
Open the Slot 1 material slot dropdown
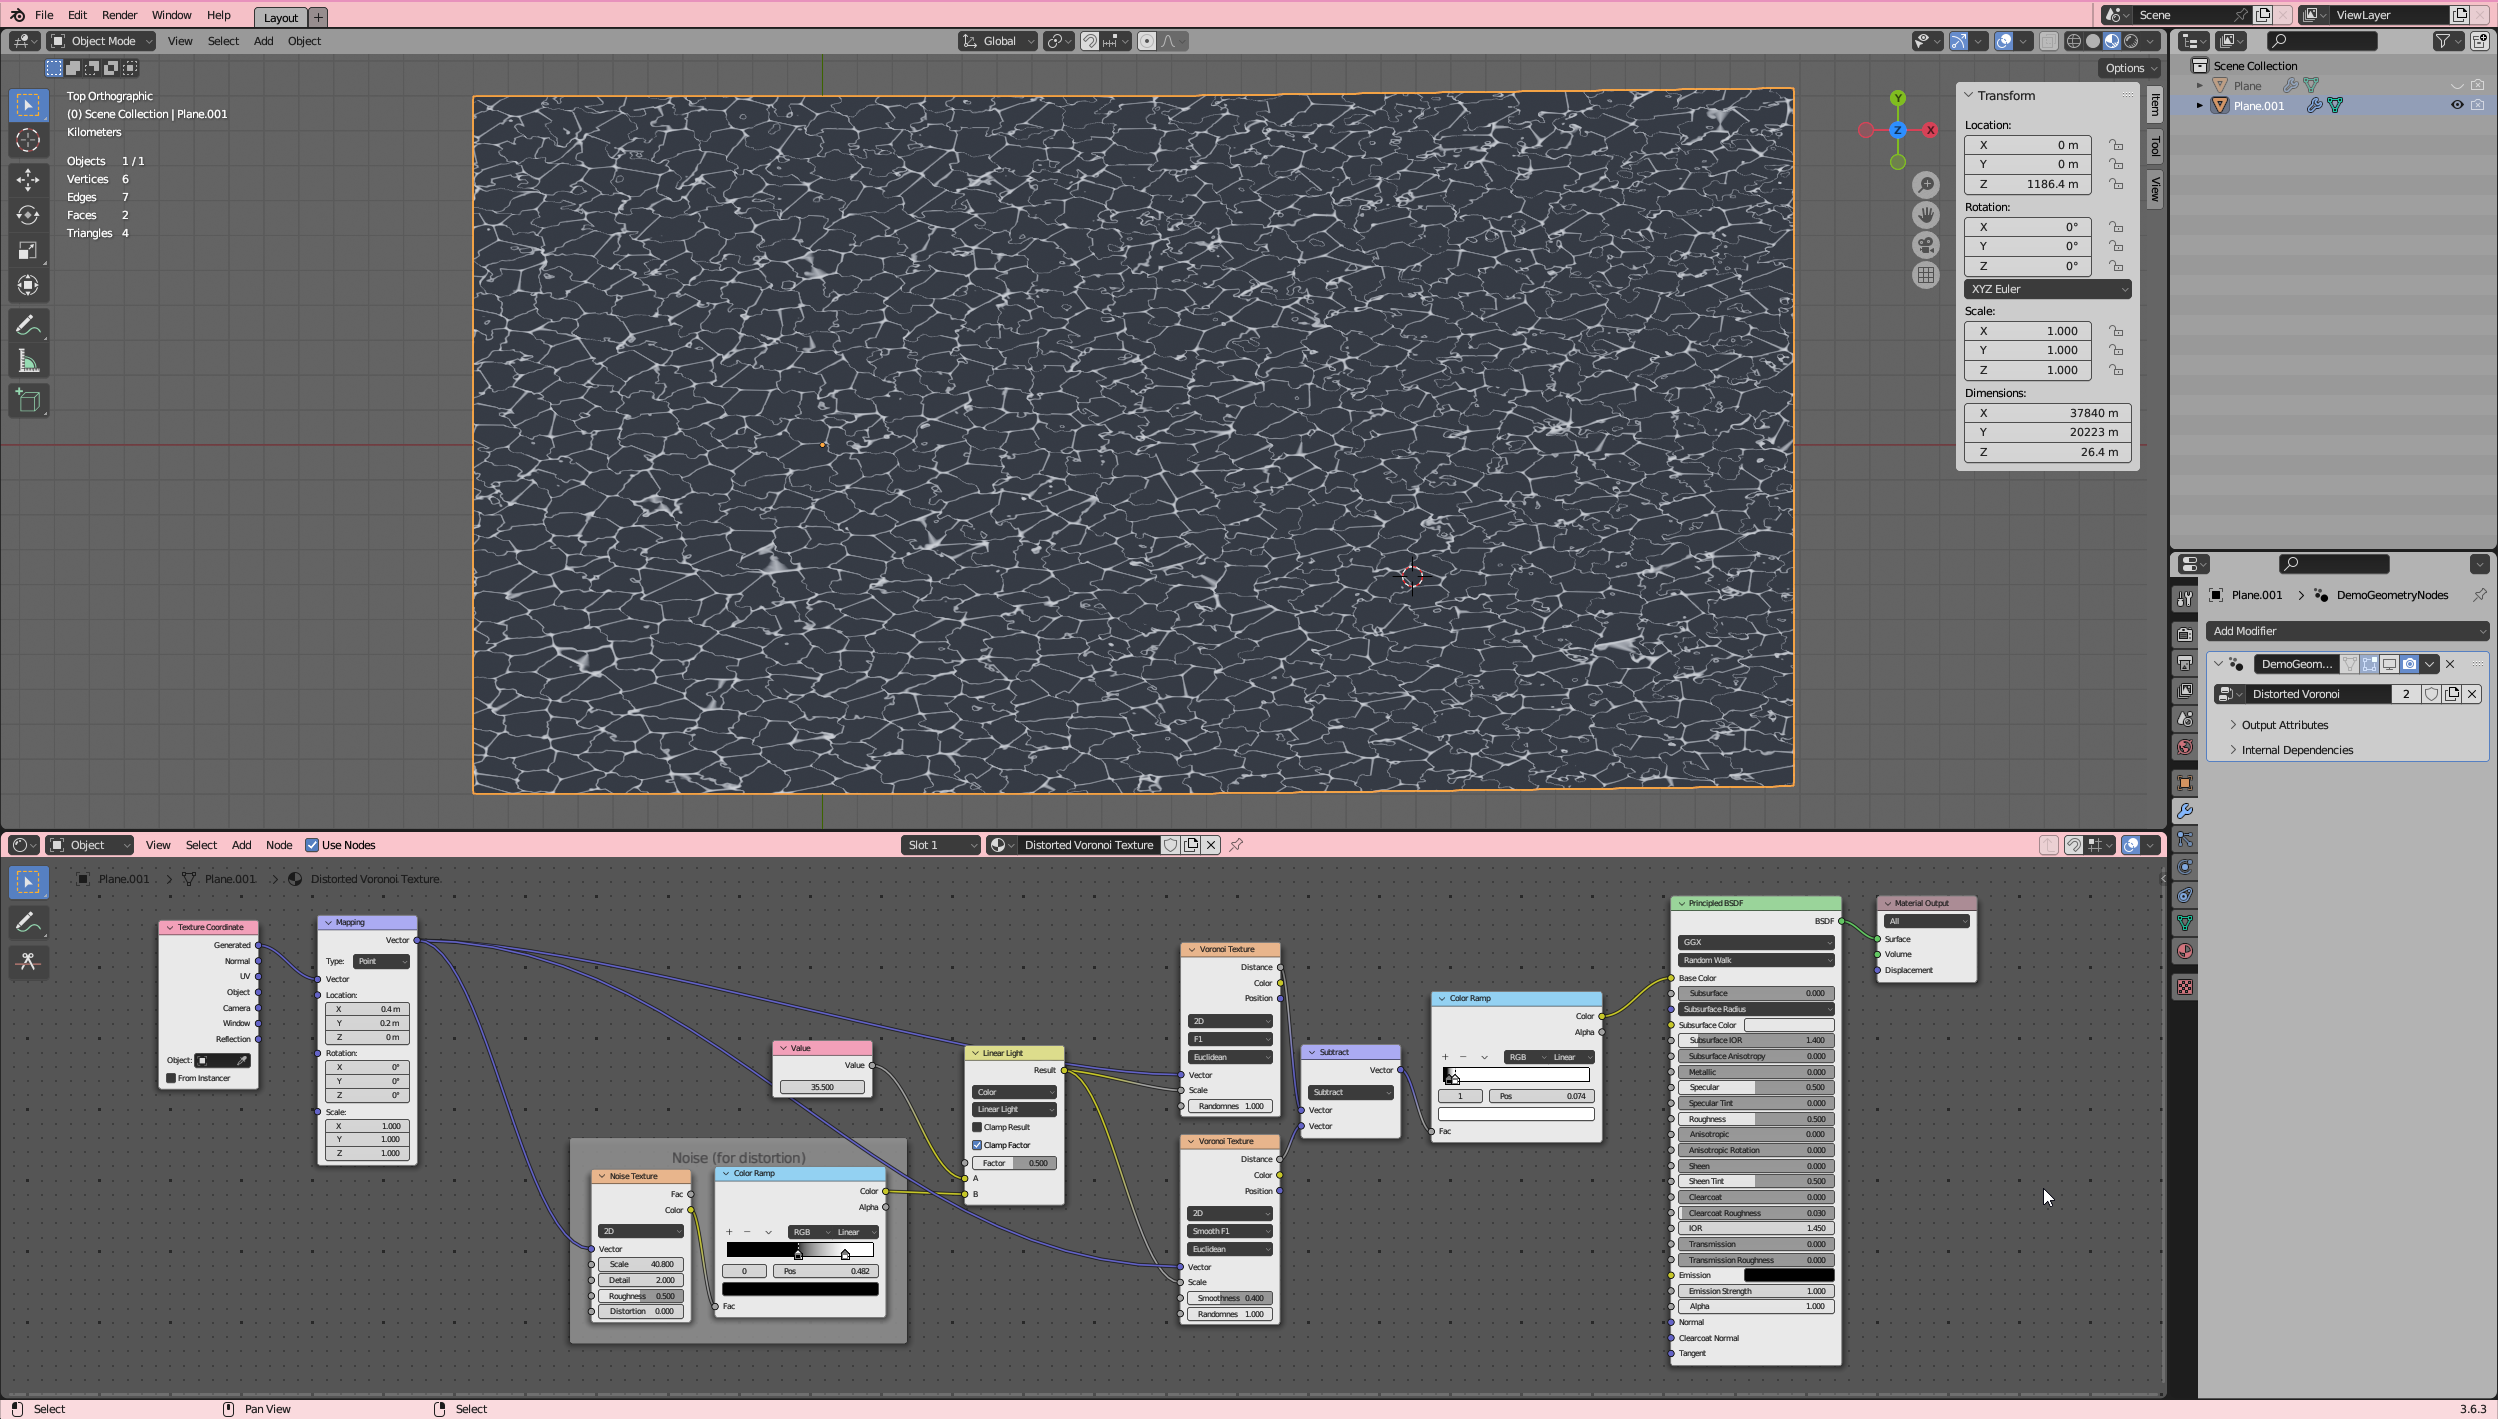(x=940, y=845)
